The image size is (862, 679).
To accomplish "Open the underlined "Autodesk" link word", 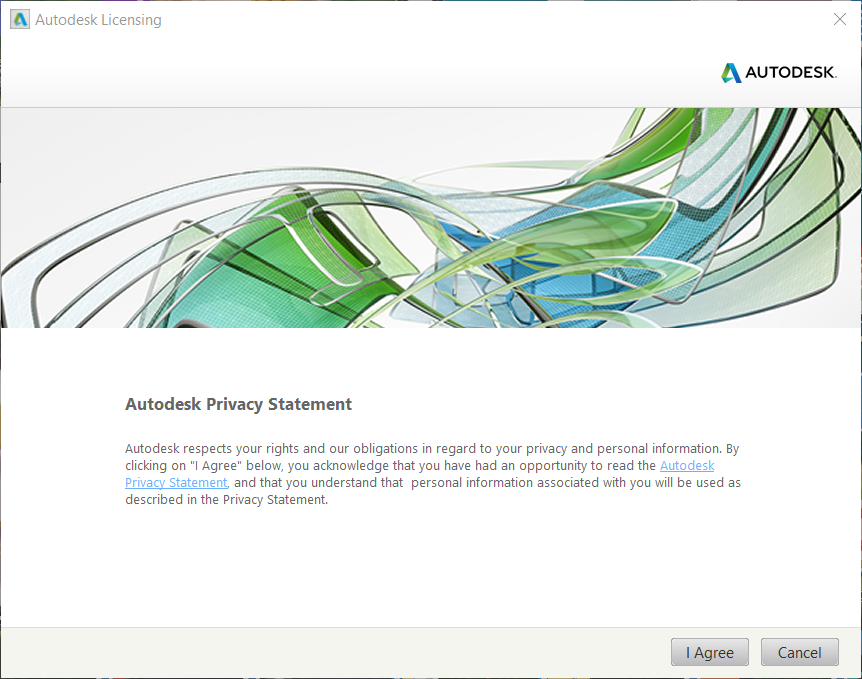I will coord(687,466).
